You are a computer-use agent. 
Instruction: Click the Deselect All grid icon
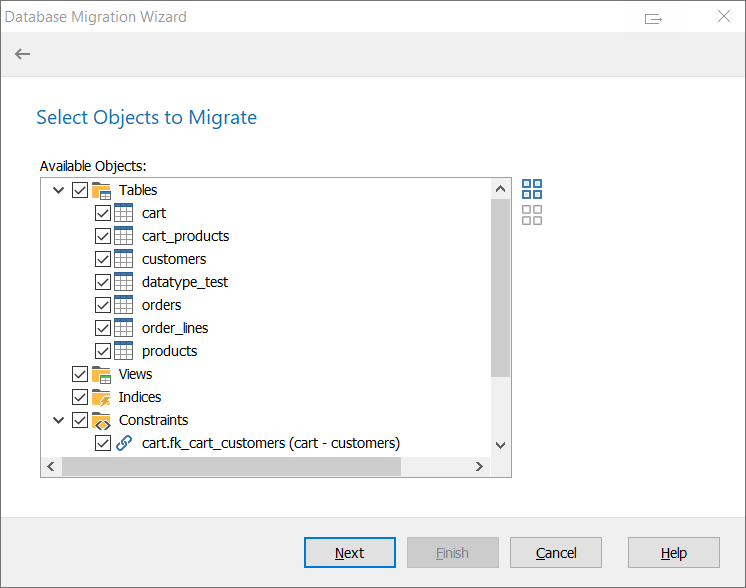click(x=532, y=215)
